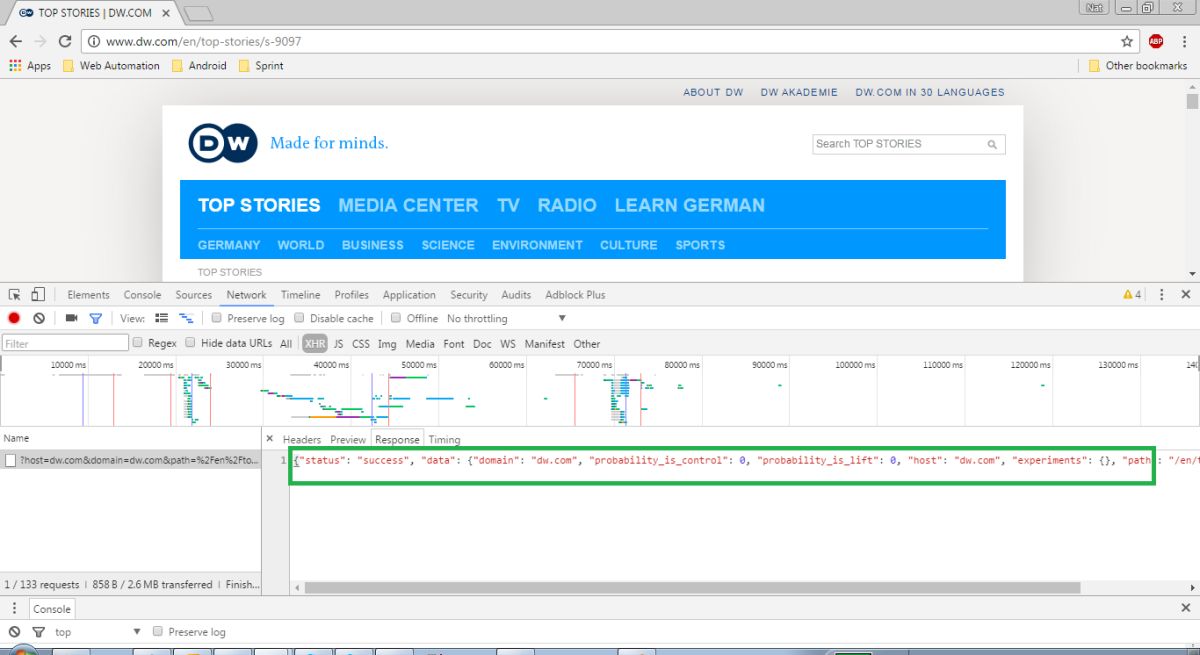This screenshot has height=655, width=1200.
Task: Toggle the network filter funnel icon
Action: (x=95, y=318)
